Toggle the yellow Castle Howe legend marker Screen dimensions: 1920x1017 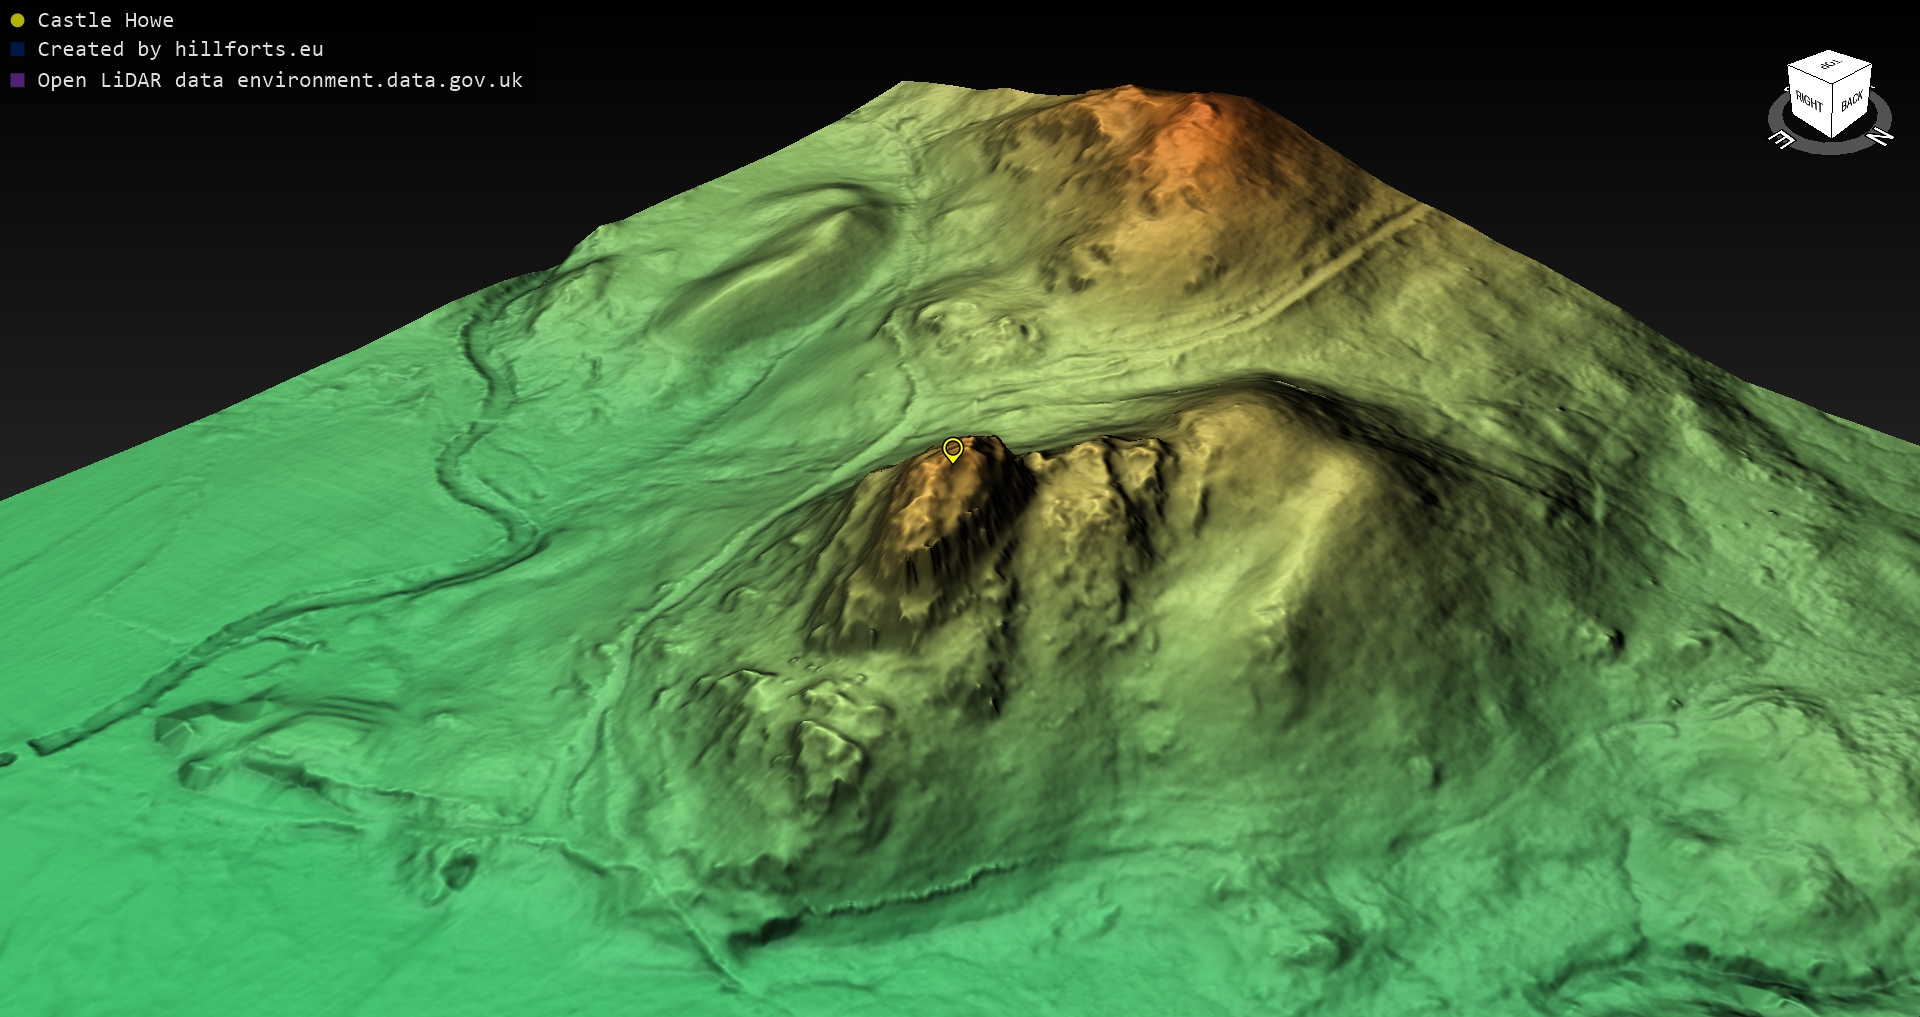[x=17, y=20]
